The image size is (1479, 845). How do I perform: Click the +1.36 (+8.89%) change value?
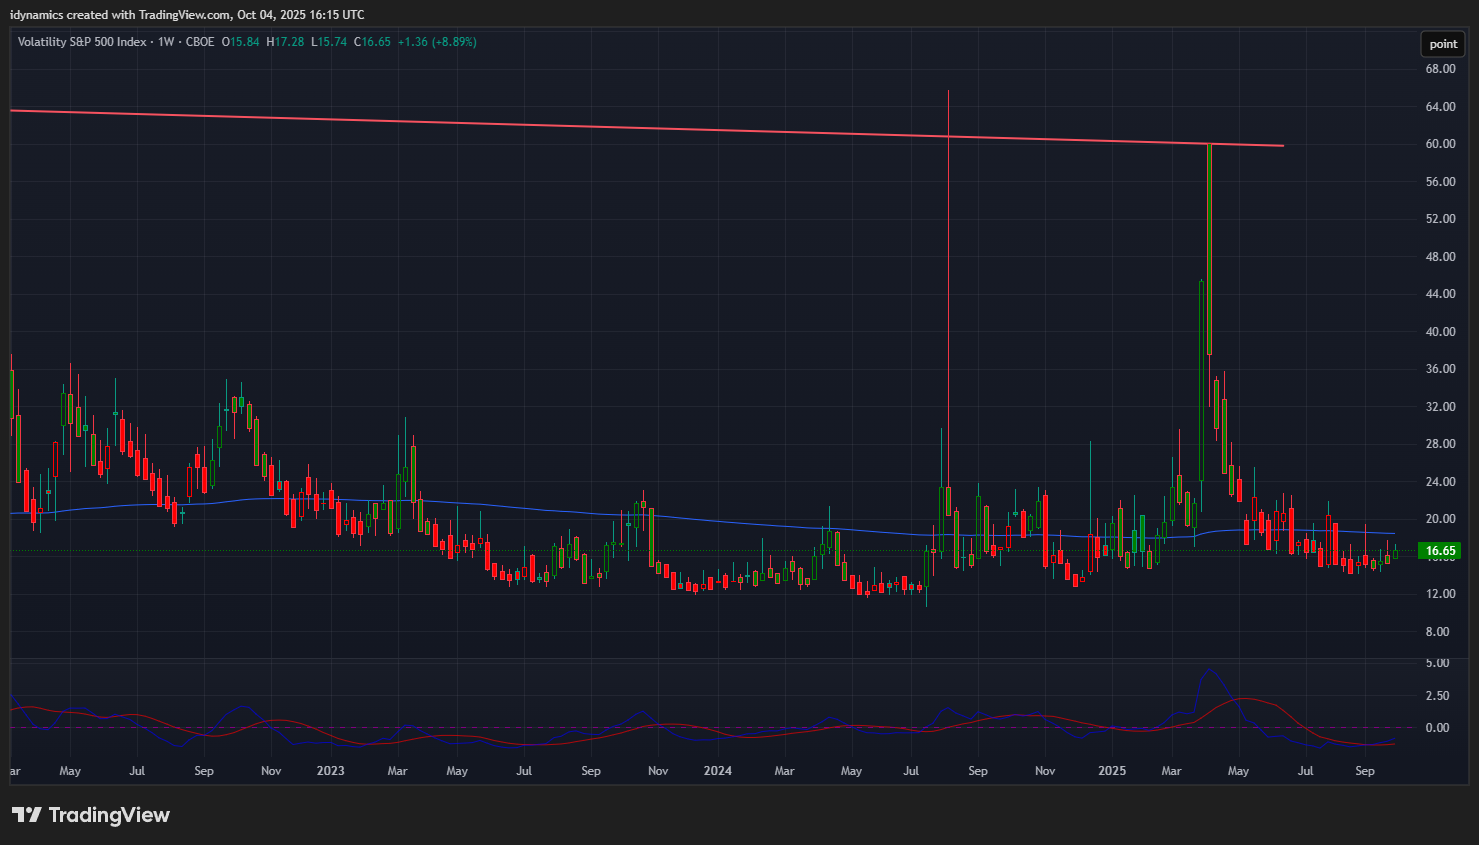click(437, 42)
